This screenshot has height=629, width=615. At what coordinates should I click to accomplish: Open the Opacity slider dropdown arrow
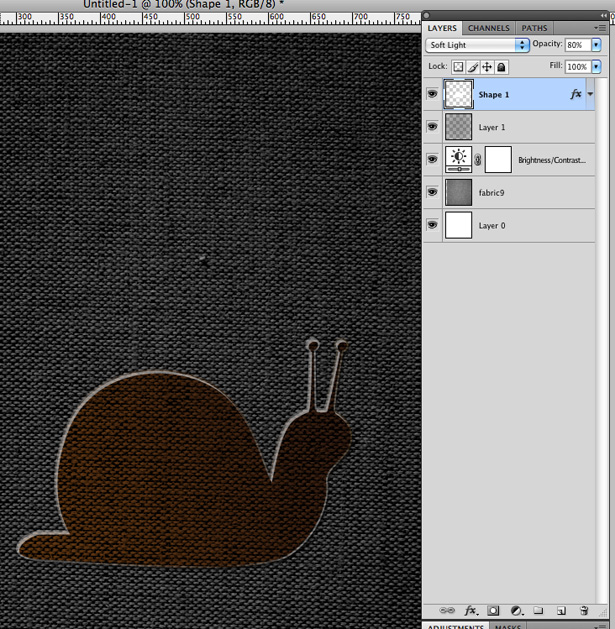point(596,45)
